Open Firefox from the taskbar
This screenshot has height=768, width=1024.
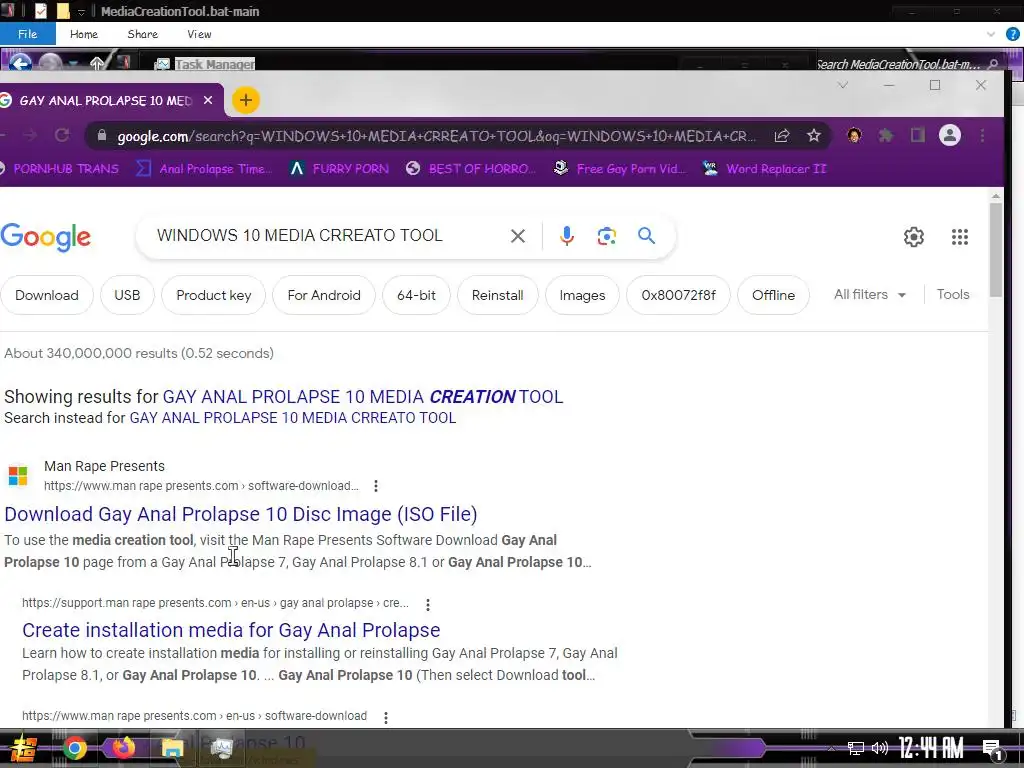[123, 747]
